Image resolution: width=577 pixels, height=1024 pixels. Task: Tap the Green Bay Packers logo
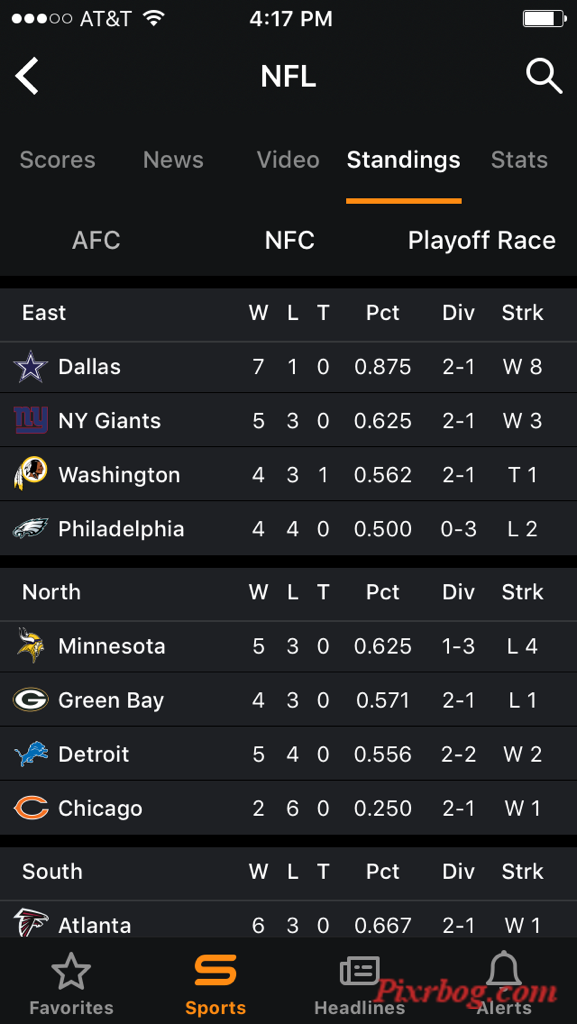(x=31, y=700)
